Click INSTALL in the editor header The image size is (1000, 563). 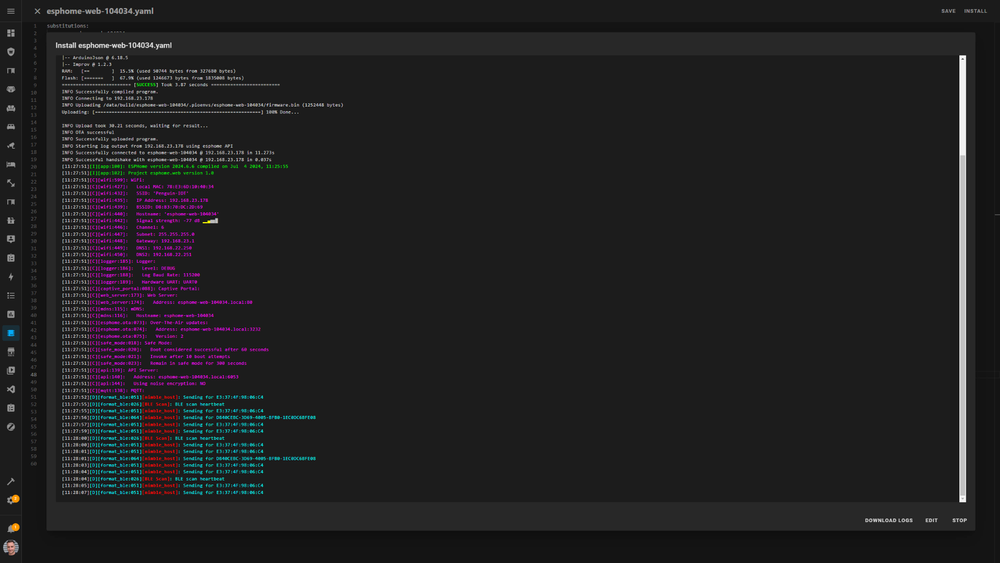[x=975, y=11]
